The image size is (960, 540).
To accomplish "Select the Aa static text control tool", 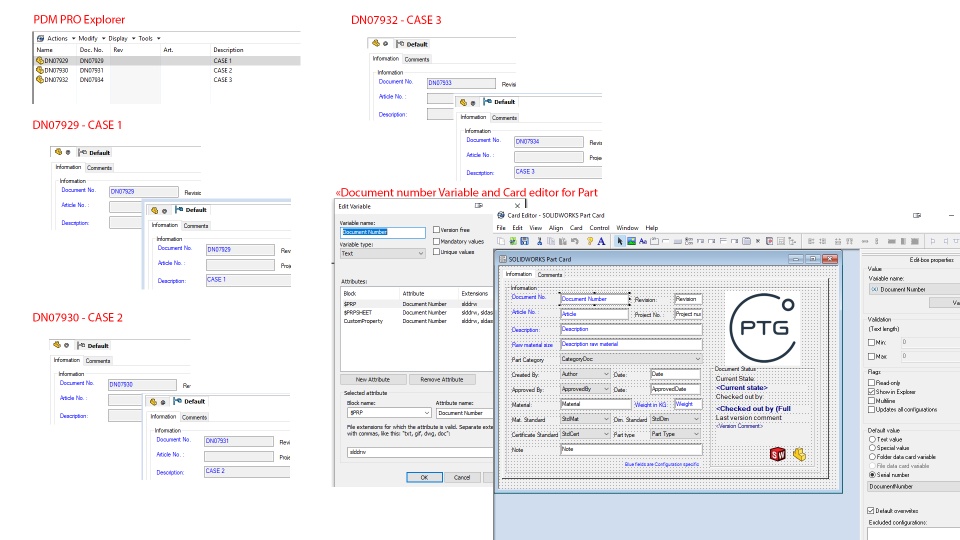I will pyautogui.click(x=643, y=241).
